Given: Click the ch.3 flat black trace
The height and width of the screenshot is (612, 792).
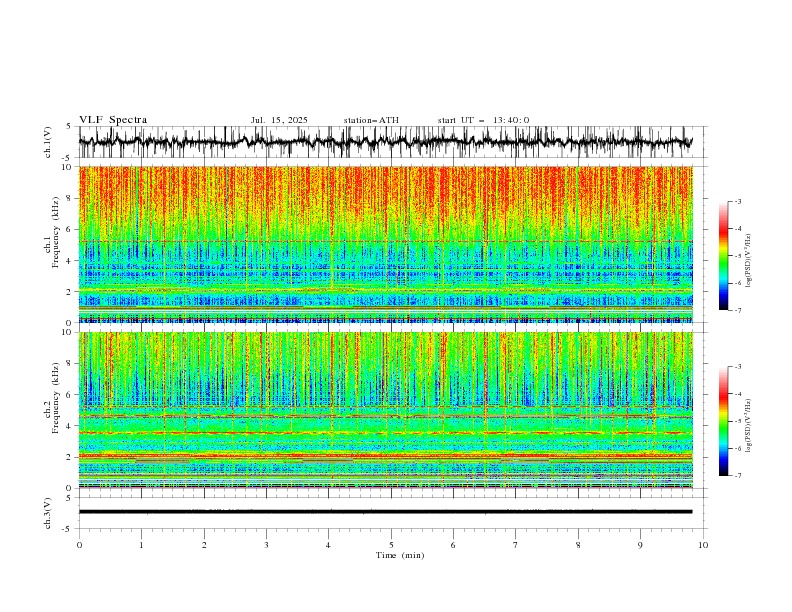Looking at the screenshot, I should click(386, 512).
